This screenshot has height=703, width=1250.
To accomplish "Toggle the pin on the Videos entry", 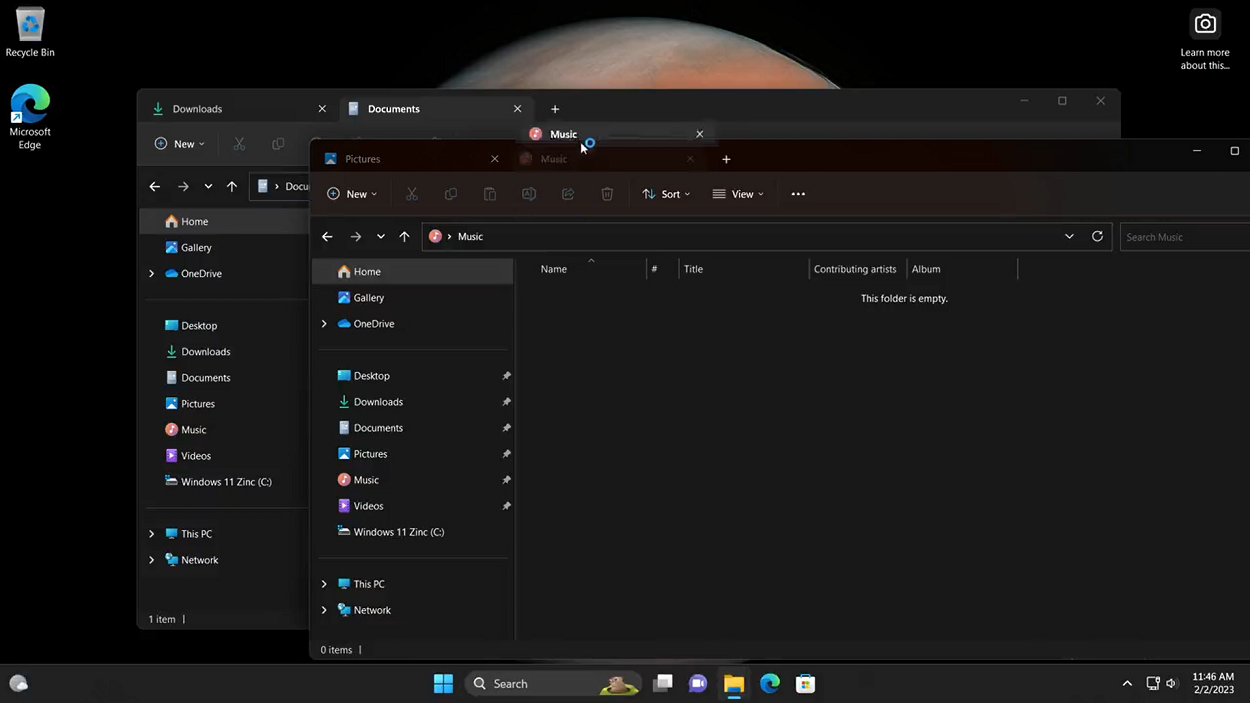I will coord(506,505).
